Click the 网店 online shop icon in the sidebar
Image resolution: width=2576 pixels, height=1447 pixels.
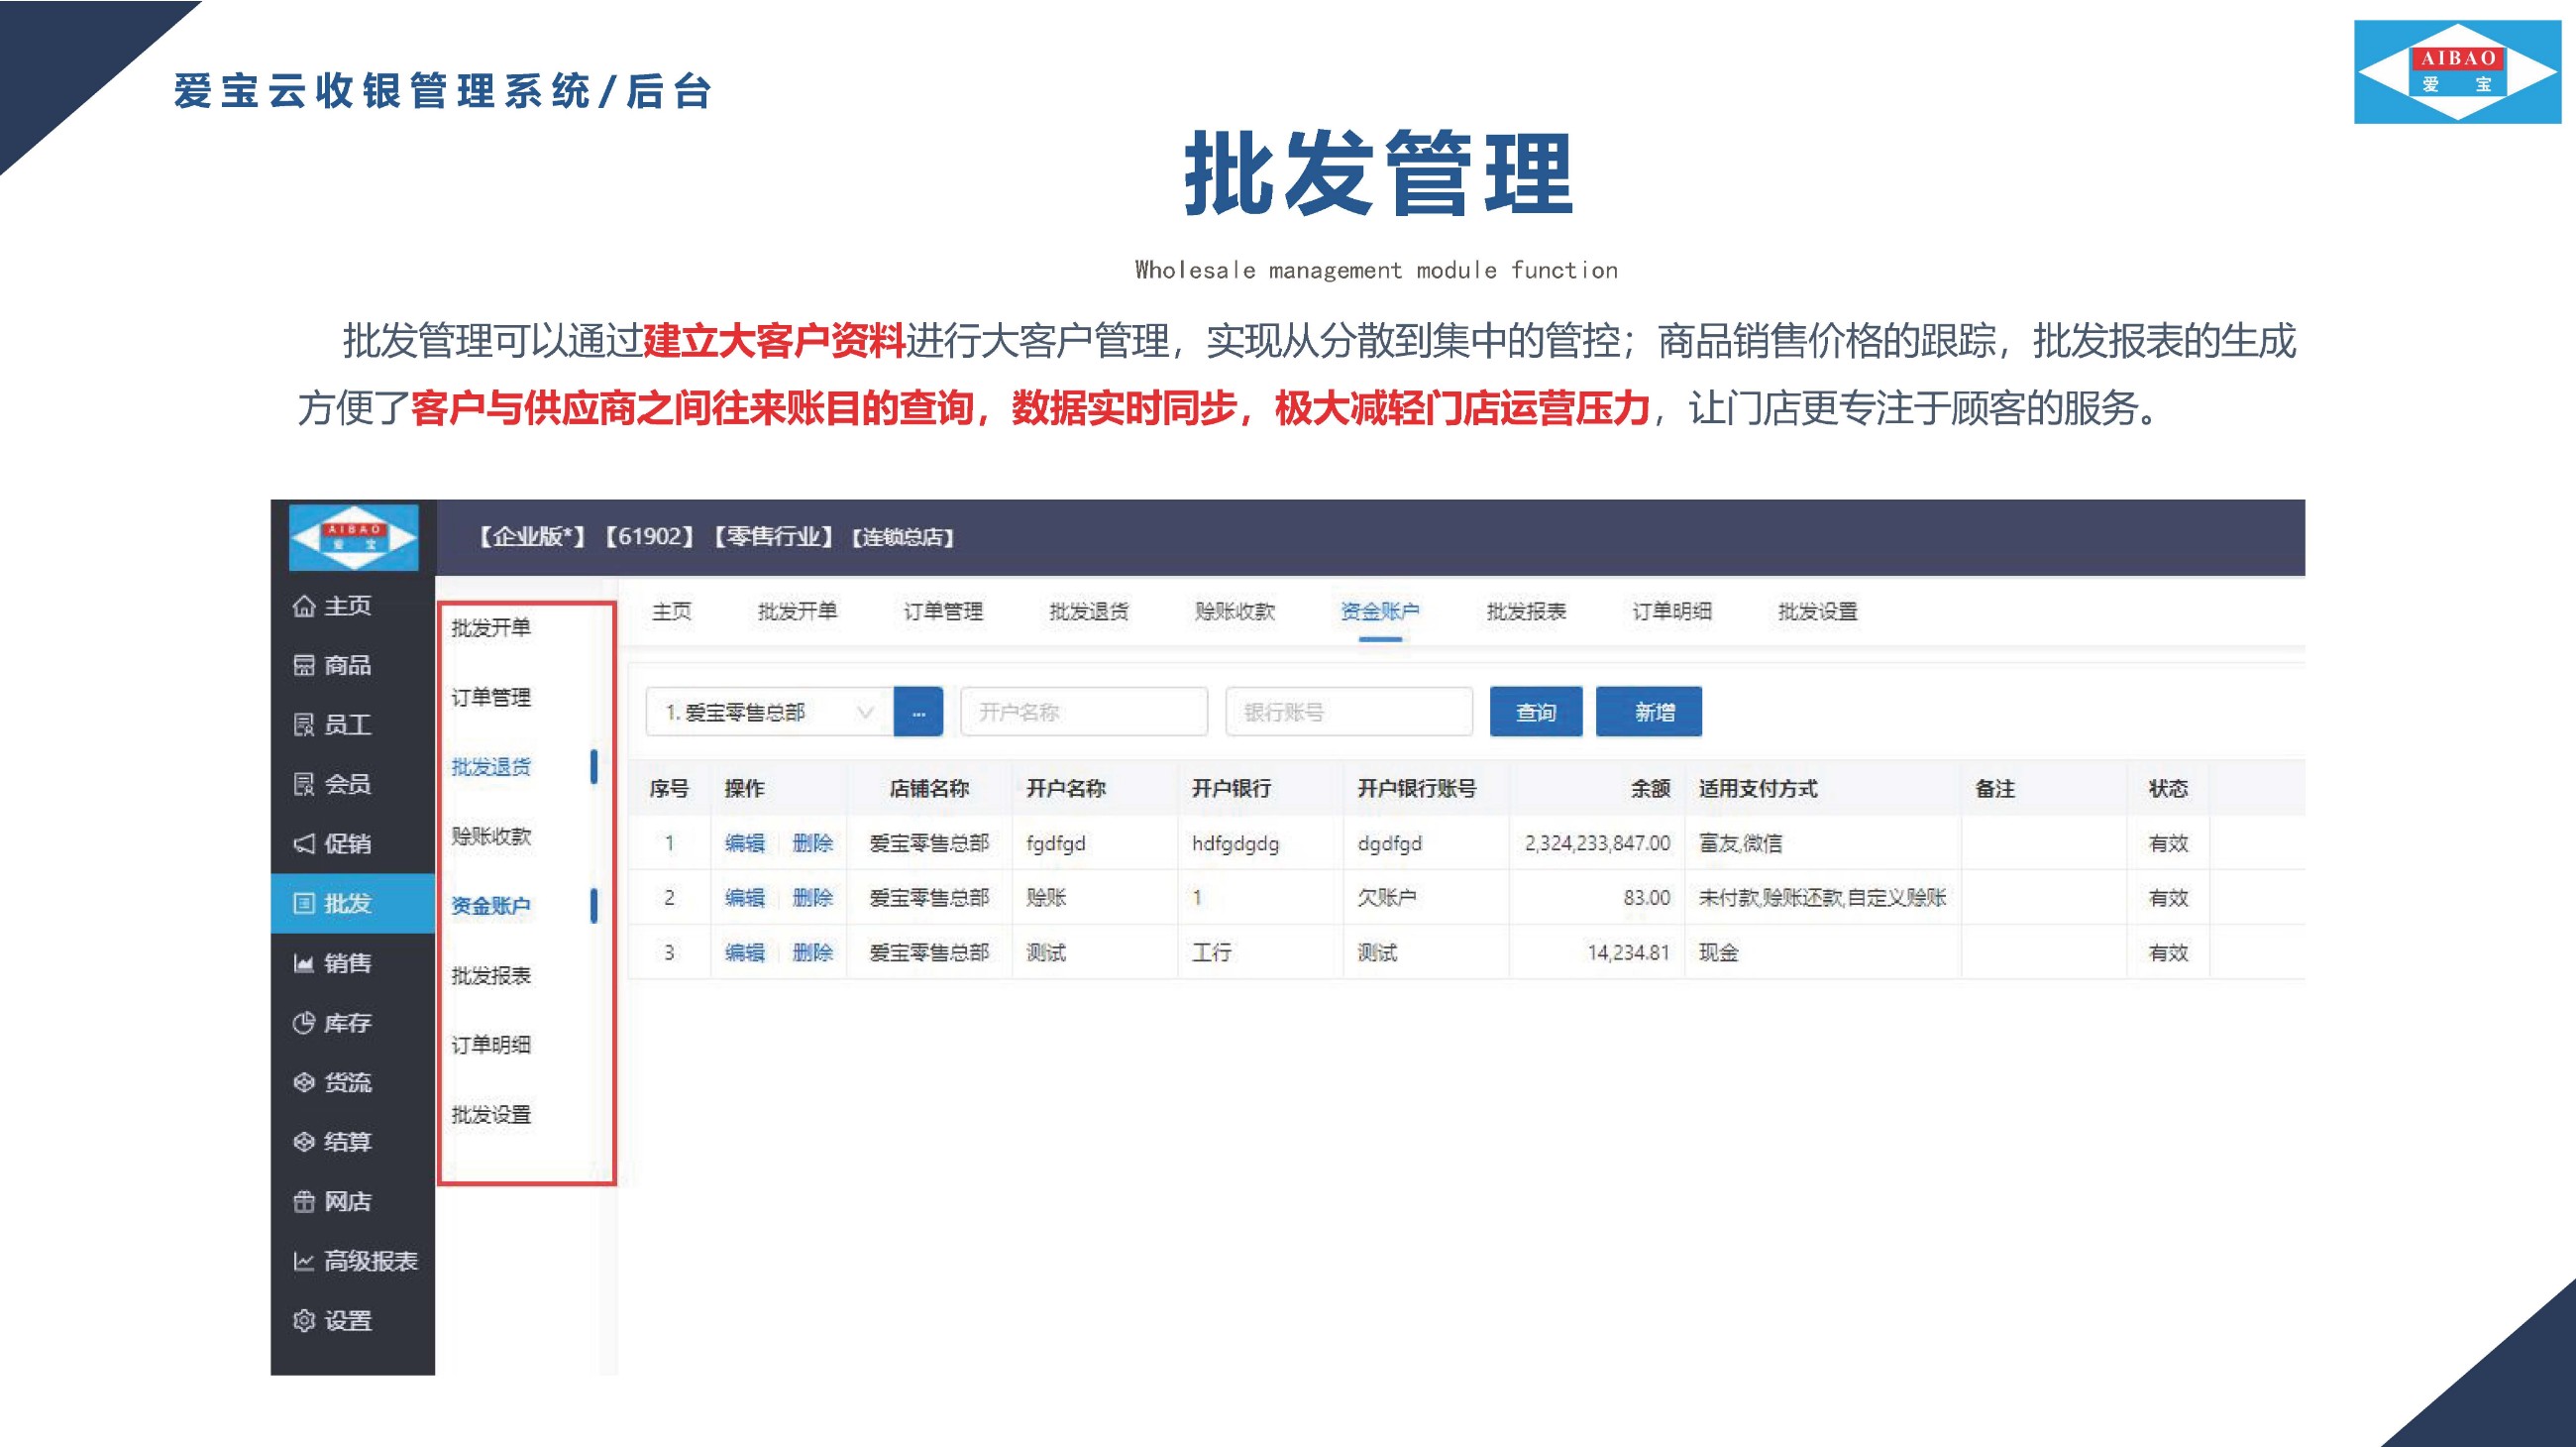303,1202
